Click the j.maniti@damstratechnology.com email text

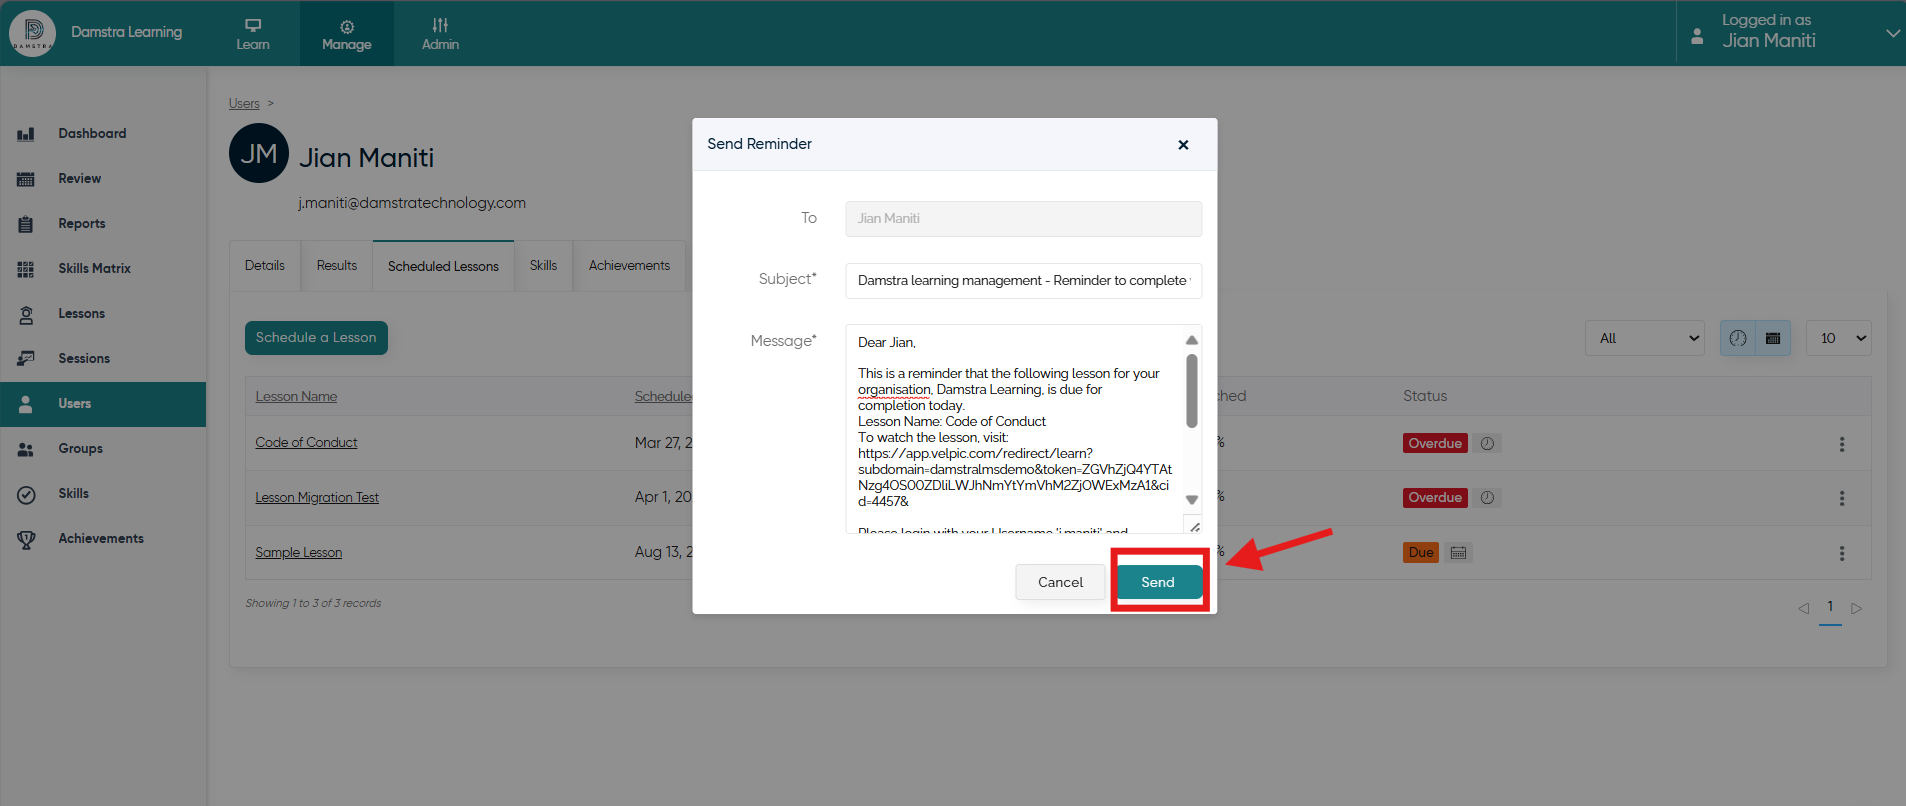412,203
